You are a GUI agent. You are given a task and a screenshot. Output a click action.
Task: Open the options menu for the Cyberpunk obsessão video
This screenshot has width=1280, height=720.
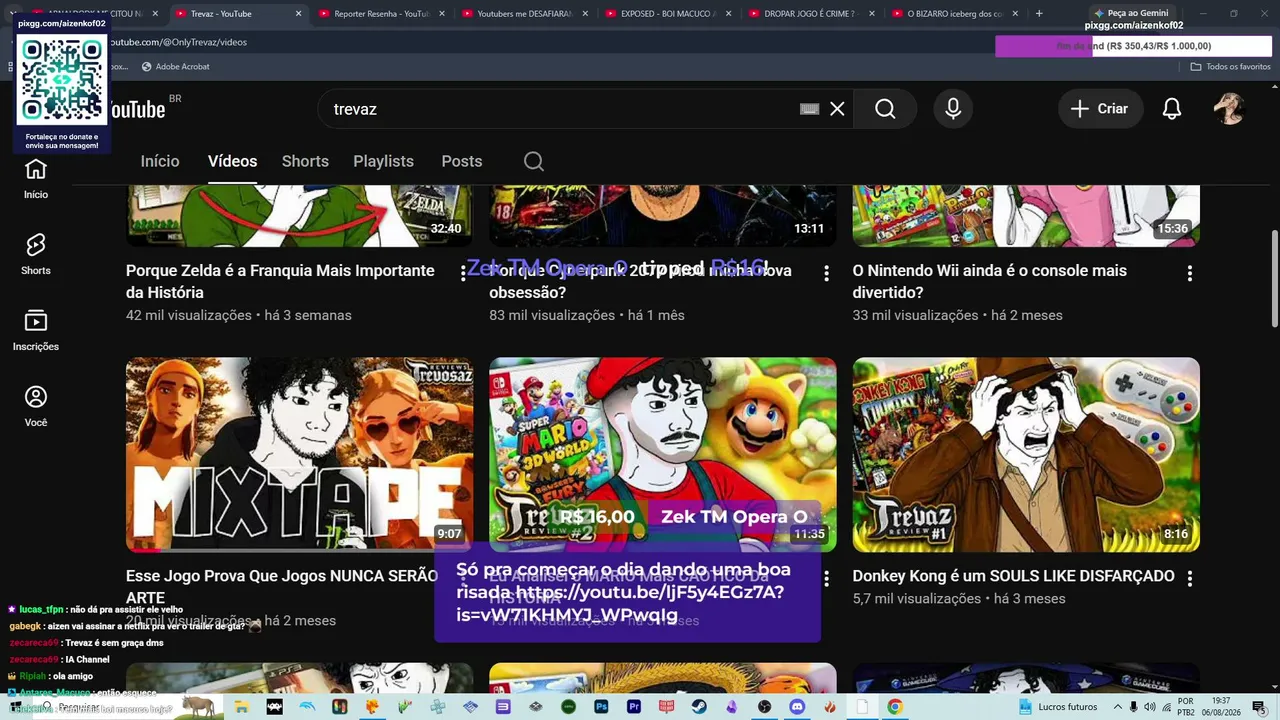(x=826, y=273)
